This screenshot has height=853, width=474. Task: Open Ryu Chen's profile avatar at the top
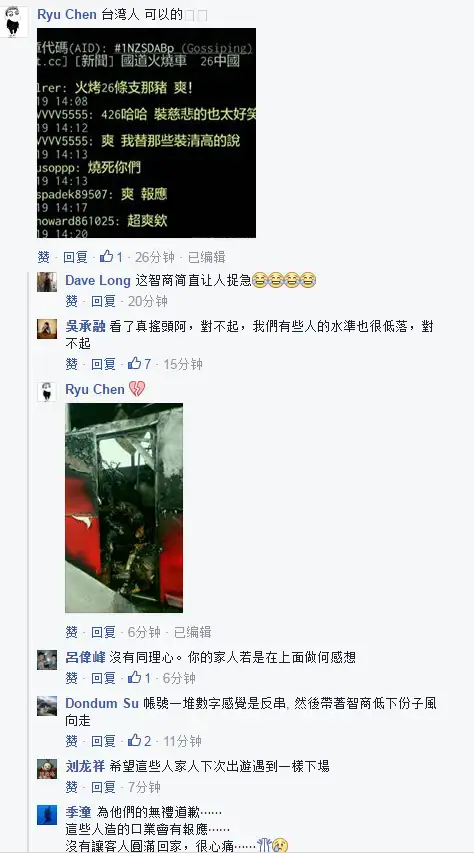coord(11,21)
